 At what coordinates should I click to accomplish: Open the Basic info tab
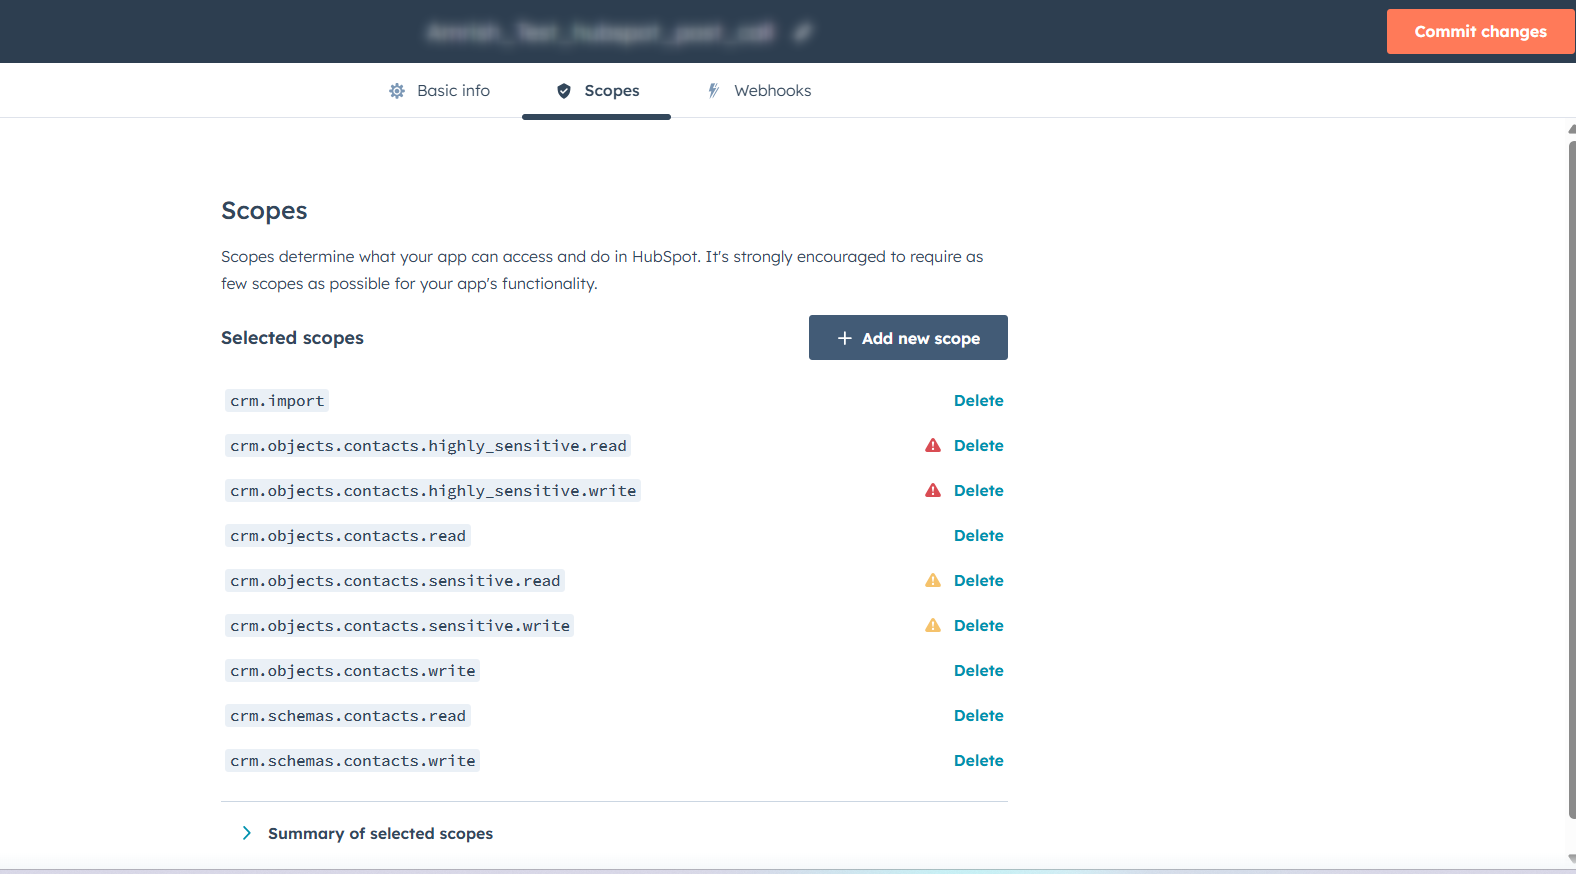coord(453,91)
